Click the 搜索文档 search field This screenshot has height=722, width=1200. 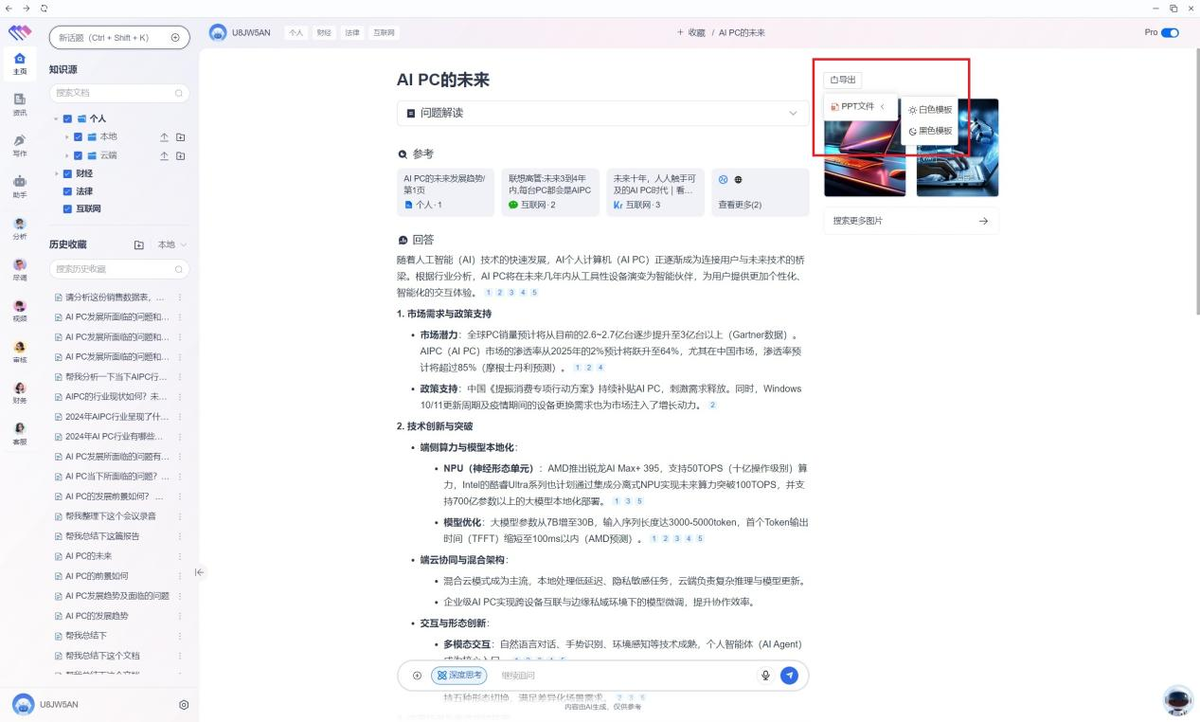click(x=119, y=93)
